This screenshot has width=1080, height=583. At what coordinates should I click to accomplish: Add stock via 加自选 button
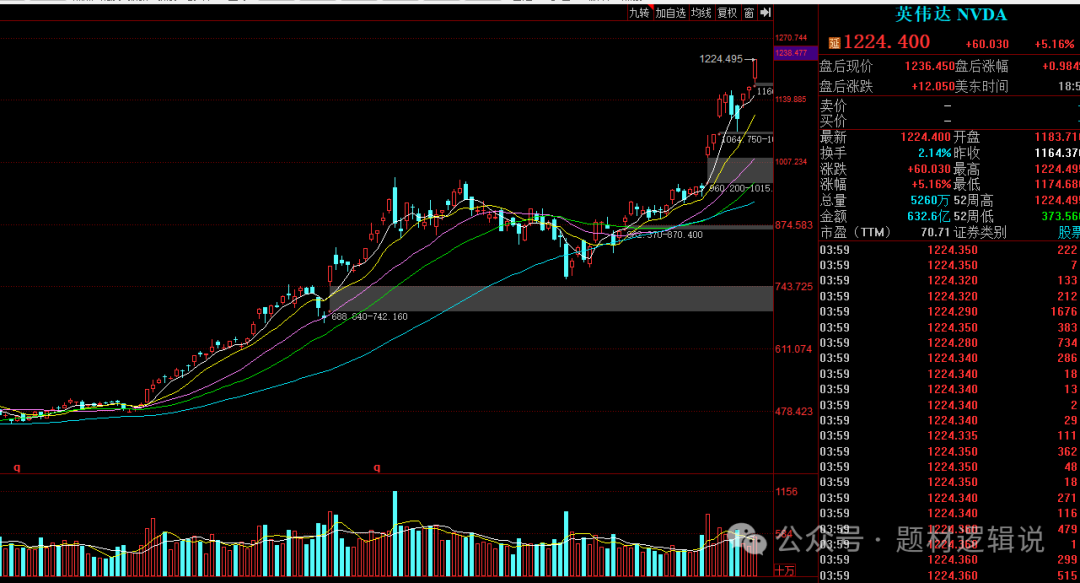point(670,13)
